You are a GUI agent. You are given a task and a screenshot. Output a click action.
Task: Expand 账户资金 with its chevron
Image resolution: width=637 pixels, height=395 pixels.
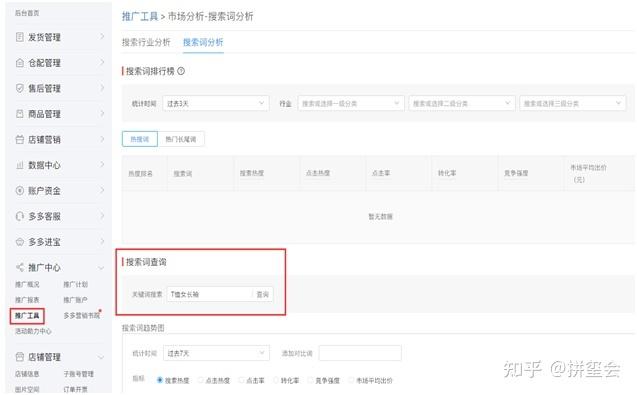pos(102,189)
